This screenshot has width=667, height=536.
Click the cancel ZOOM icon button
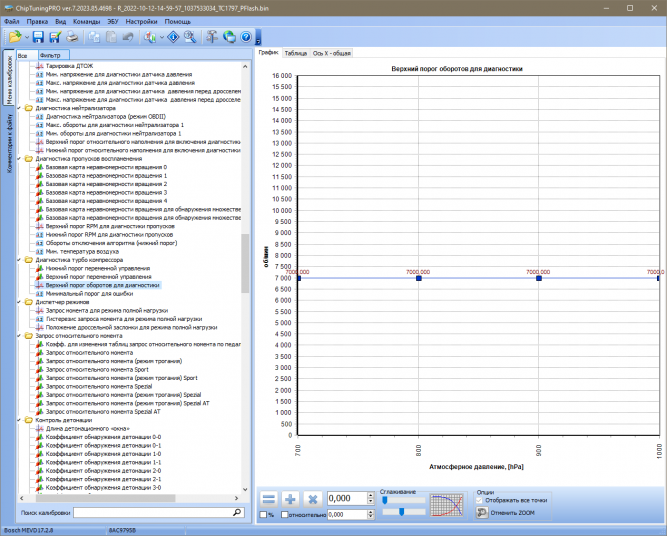coord(482,513)
